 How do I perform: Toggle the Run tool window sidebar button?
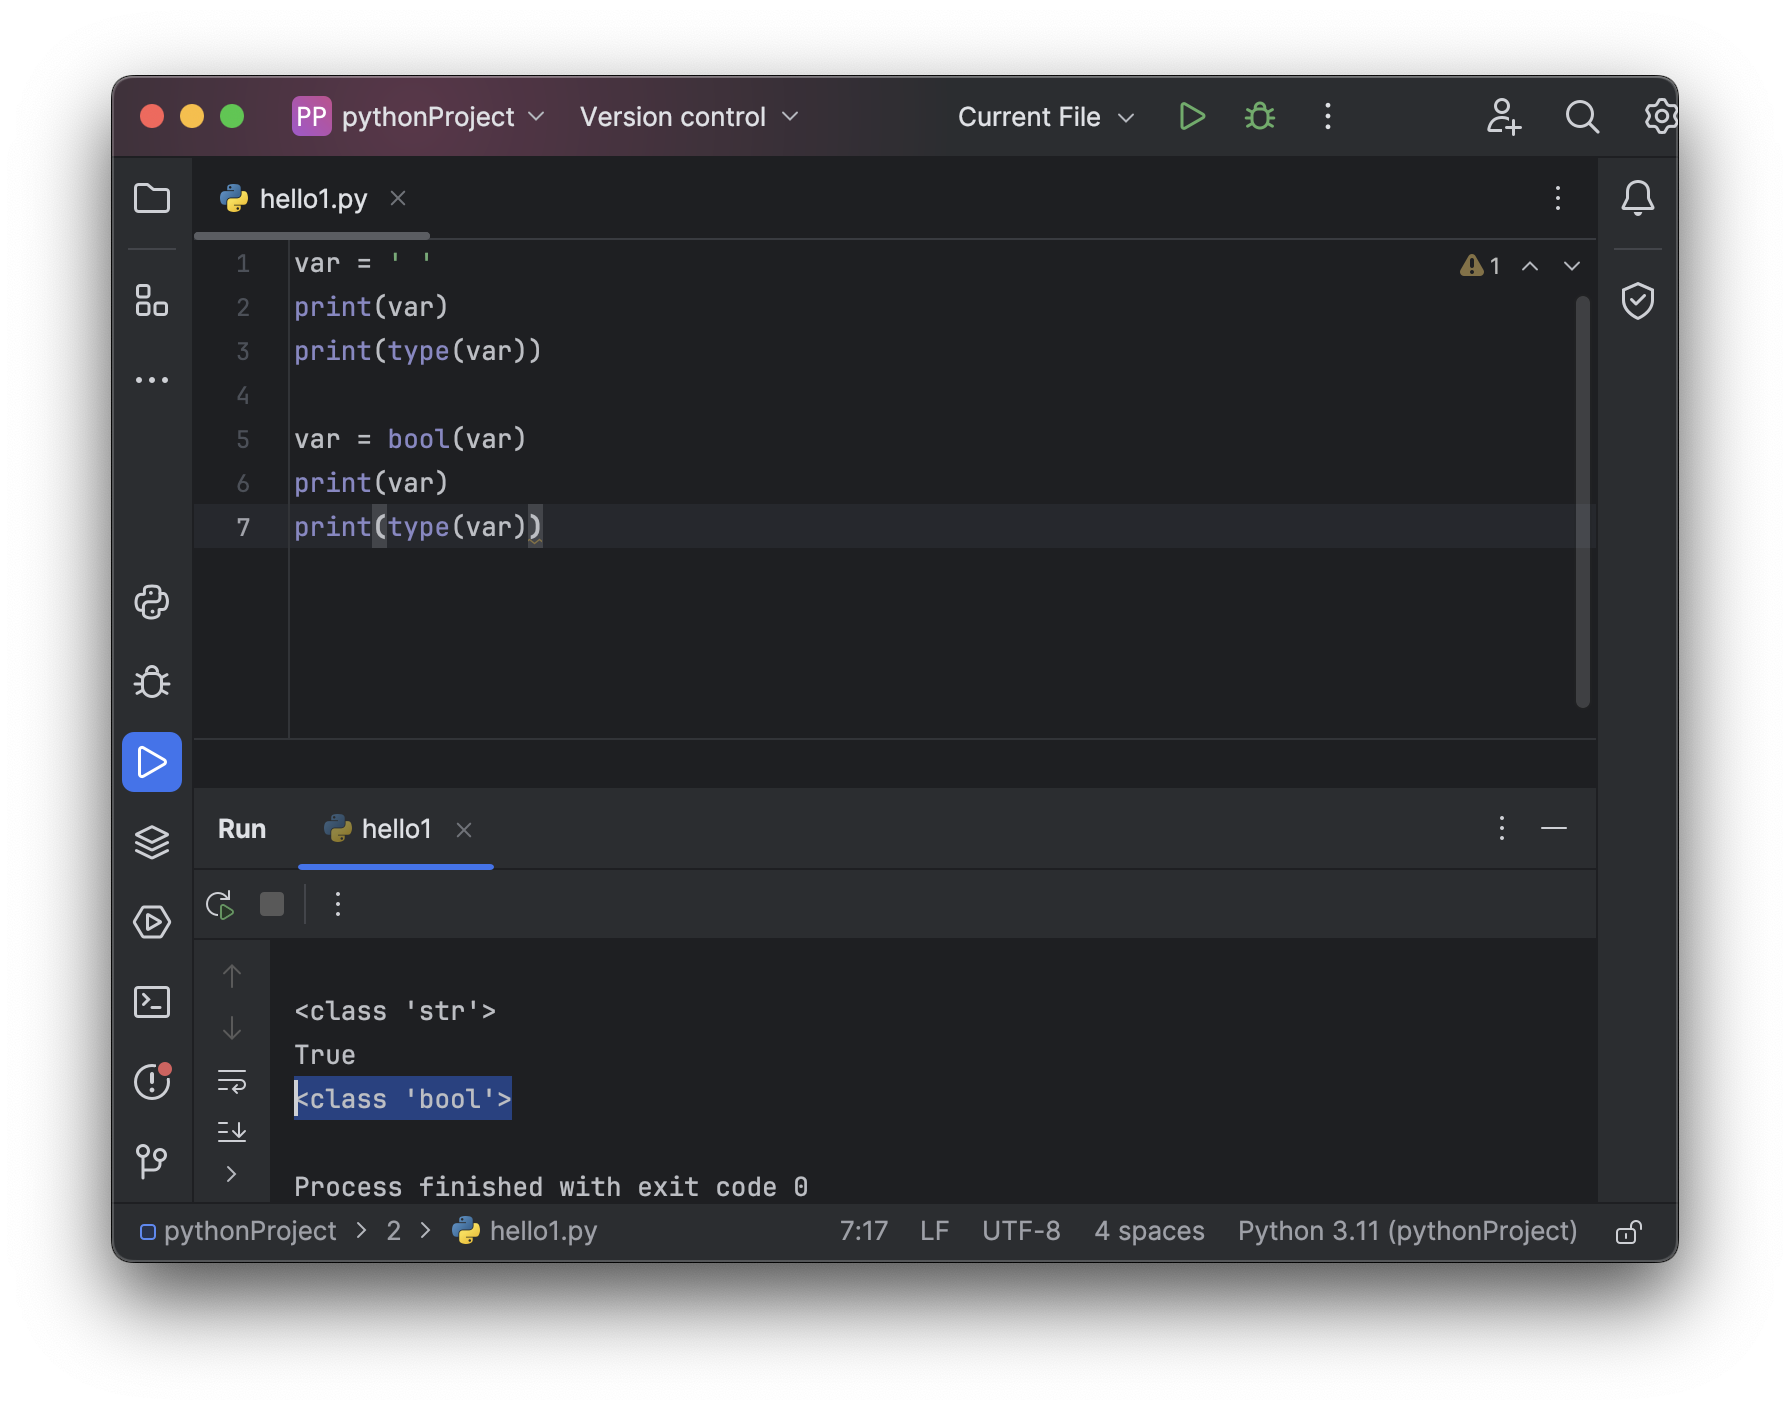pyautogui.click(x=152, y=762)
